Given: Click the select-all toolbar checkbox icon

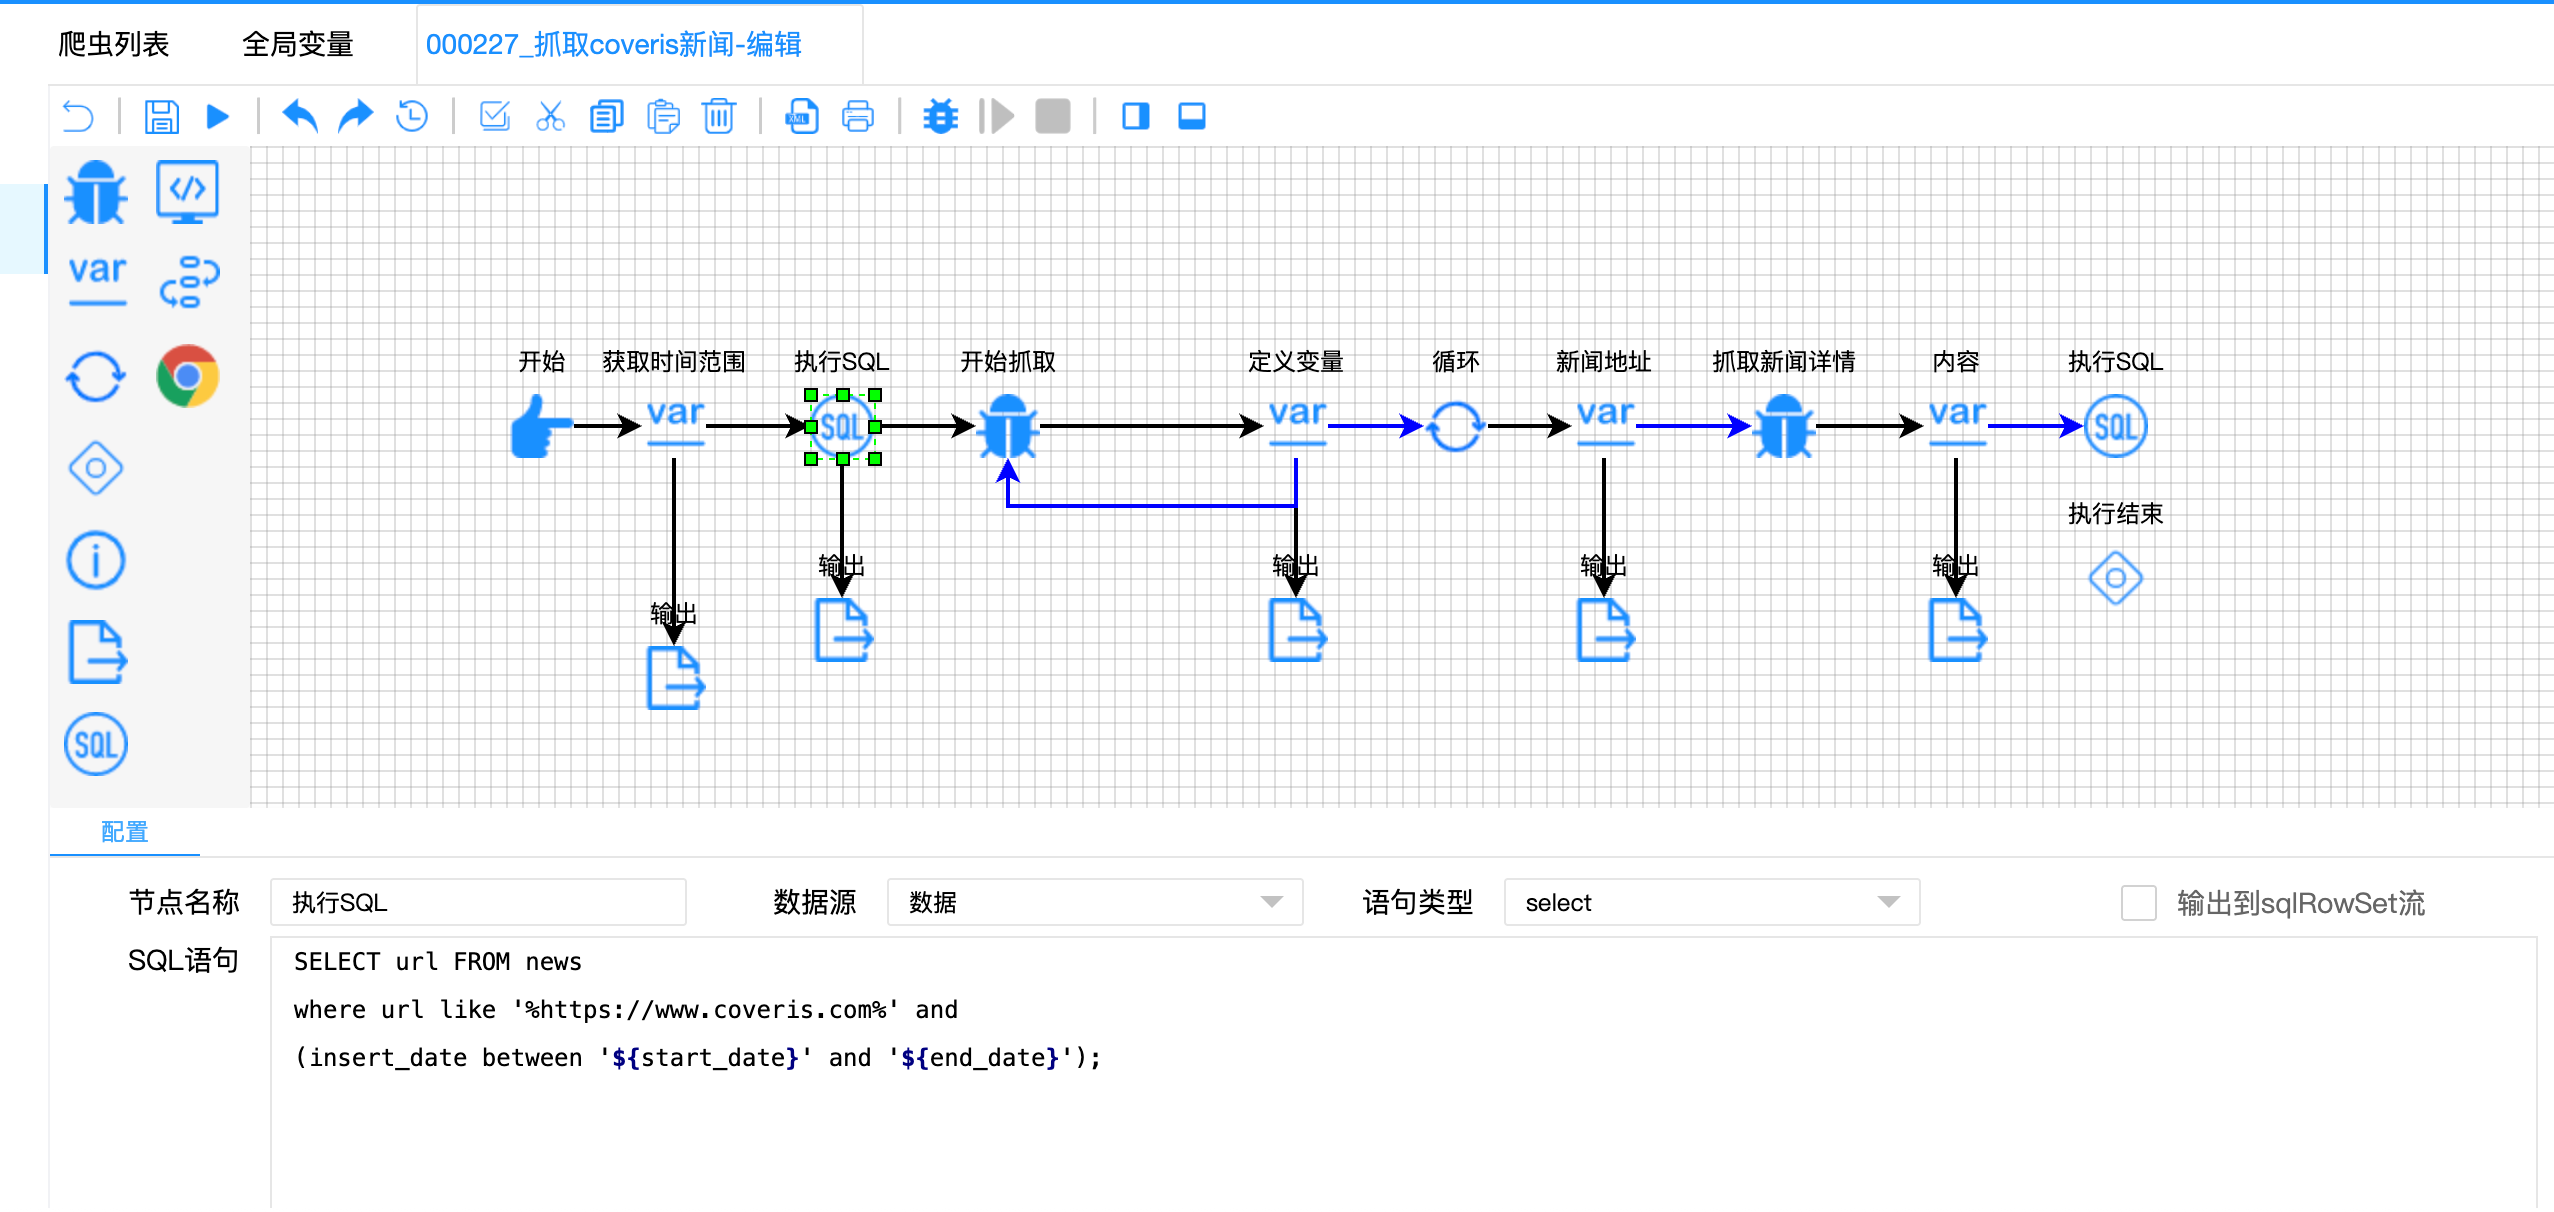Looking at the screenshot, I should tap(495, 117).
